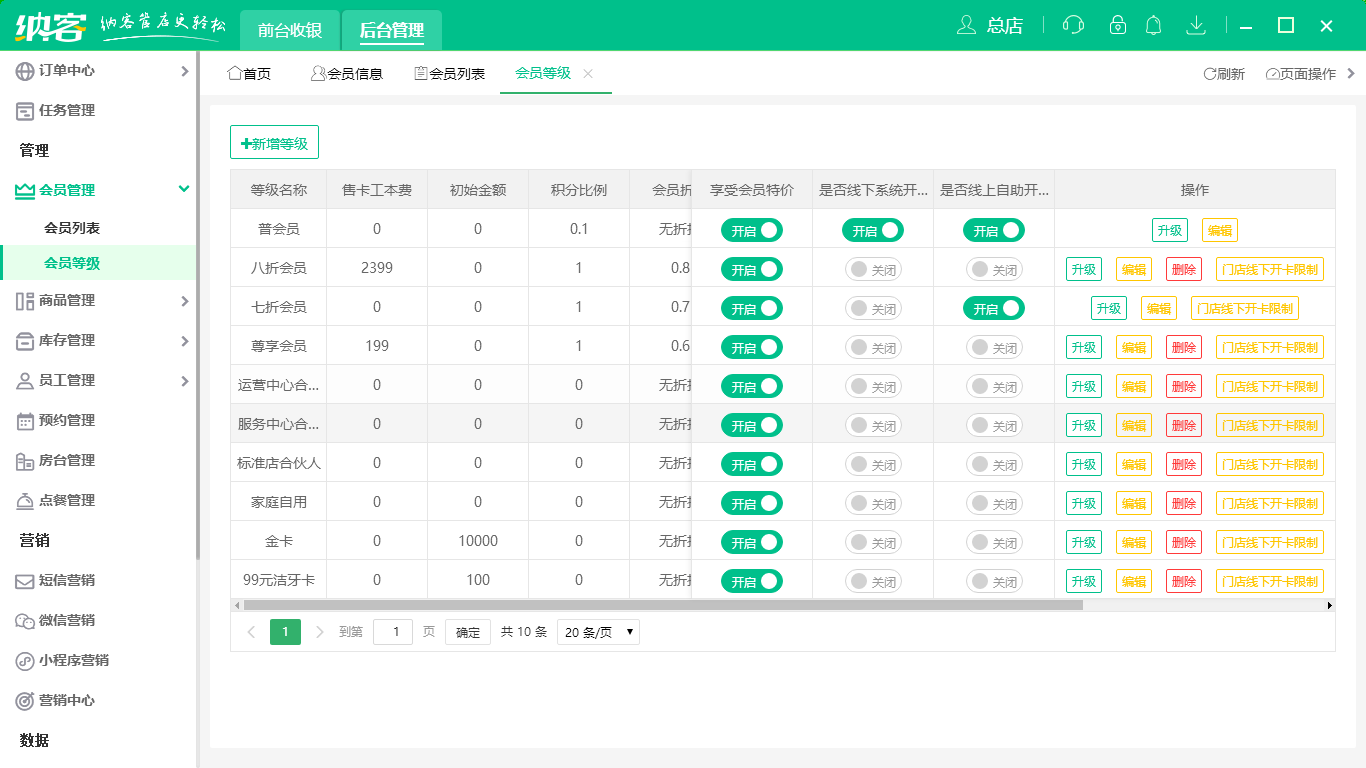Expand the 库存管理 sidebar chevron

tap(184, 341)
